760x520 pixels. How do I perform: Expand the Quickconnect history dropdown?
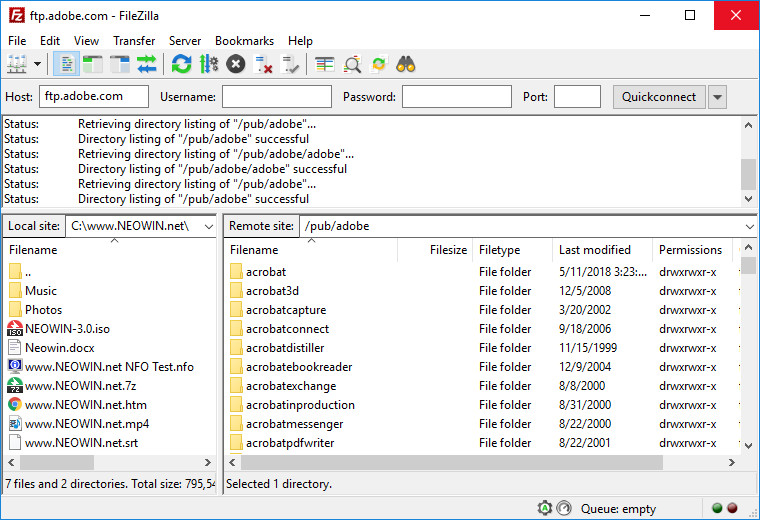point(717,97)
